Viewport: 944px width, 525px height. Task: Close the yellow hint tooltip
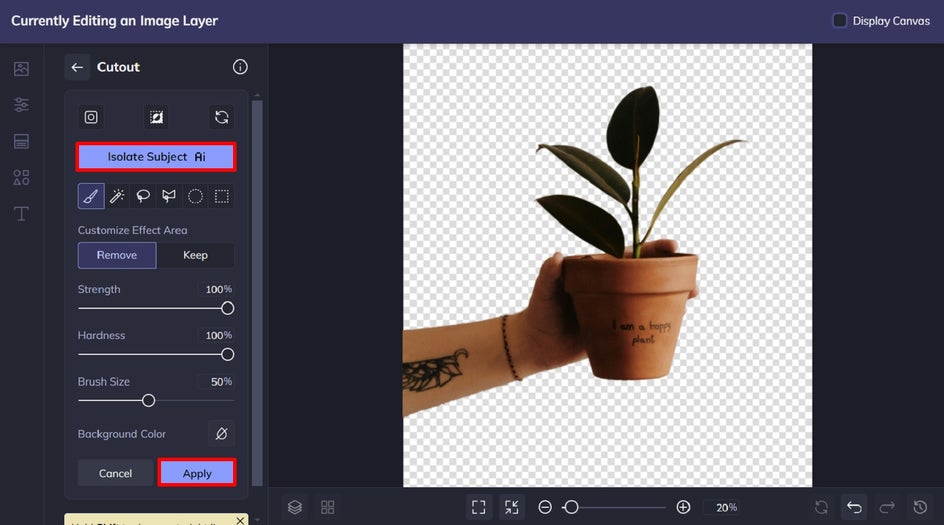pos(240,520)
